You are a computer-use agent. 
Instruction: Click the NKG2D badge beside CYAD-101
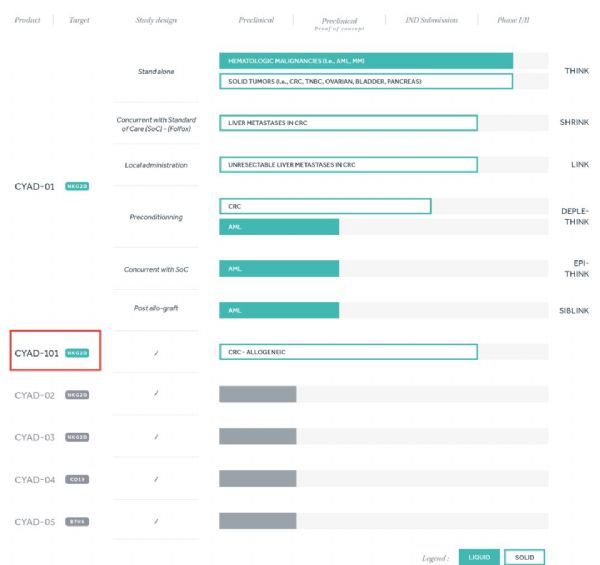[77, 353]
